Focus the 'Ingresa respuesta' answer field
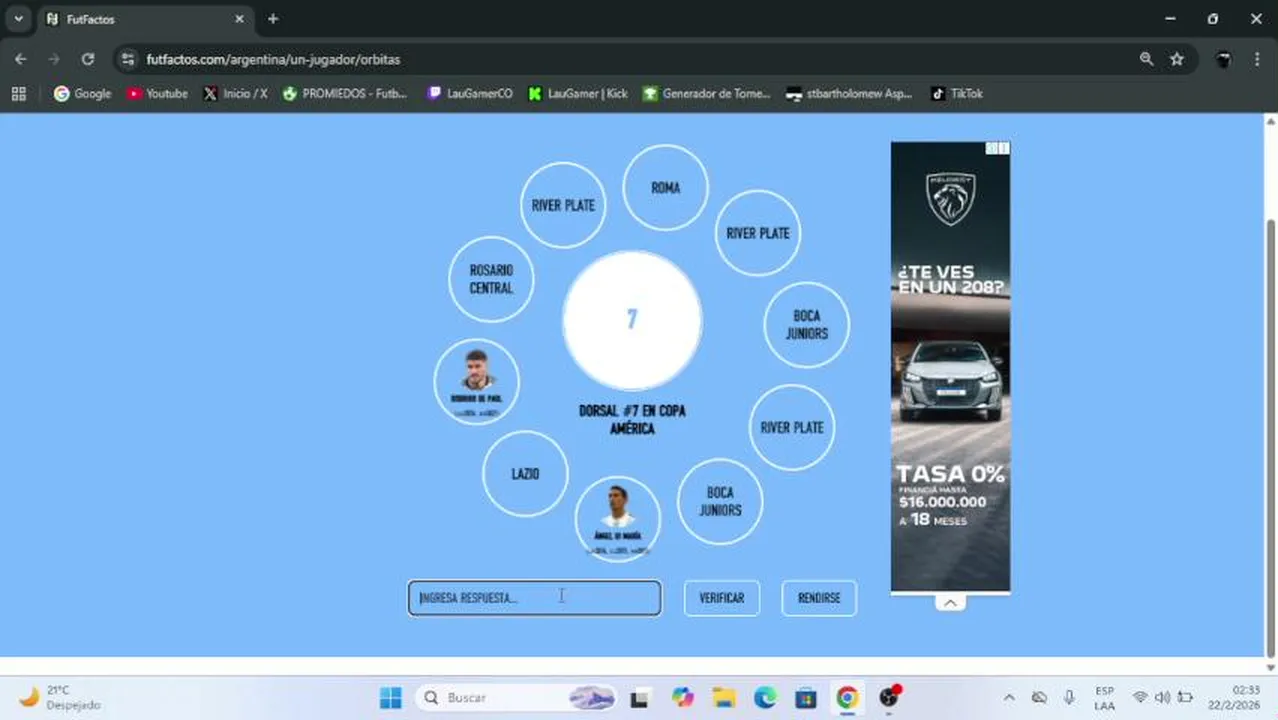Screen dimensions: 1278x720 coord(534,598)
